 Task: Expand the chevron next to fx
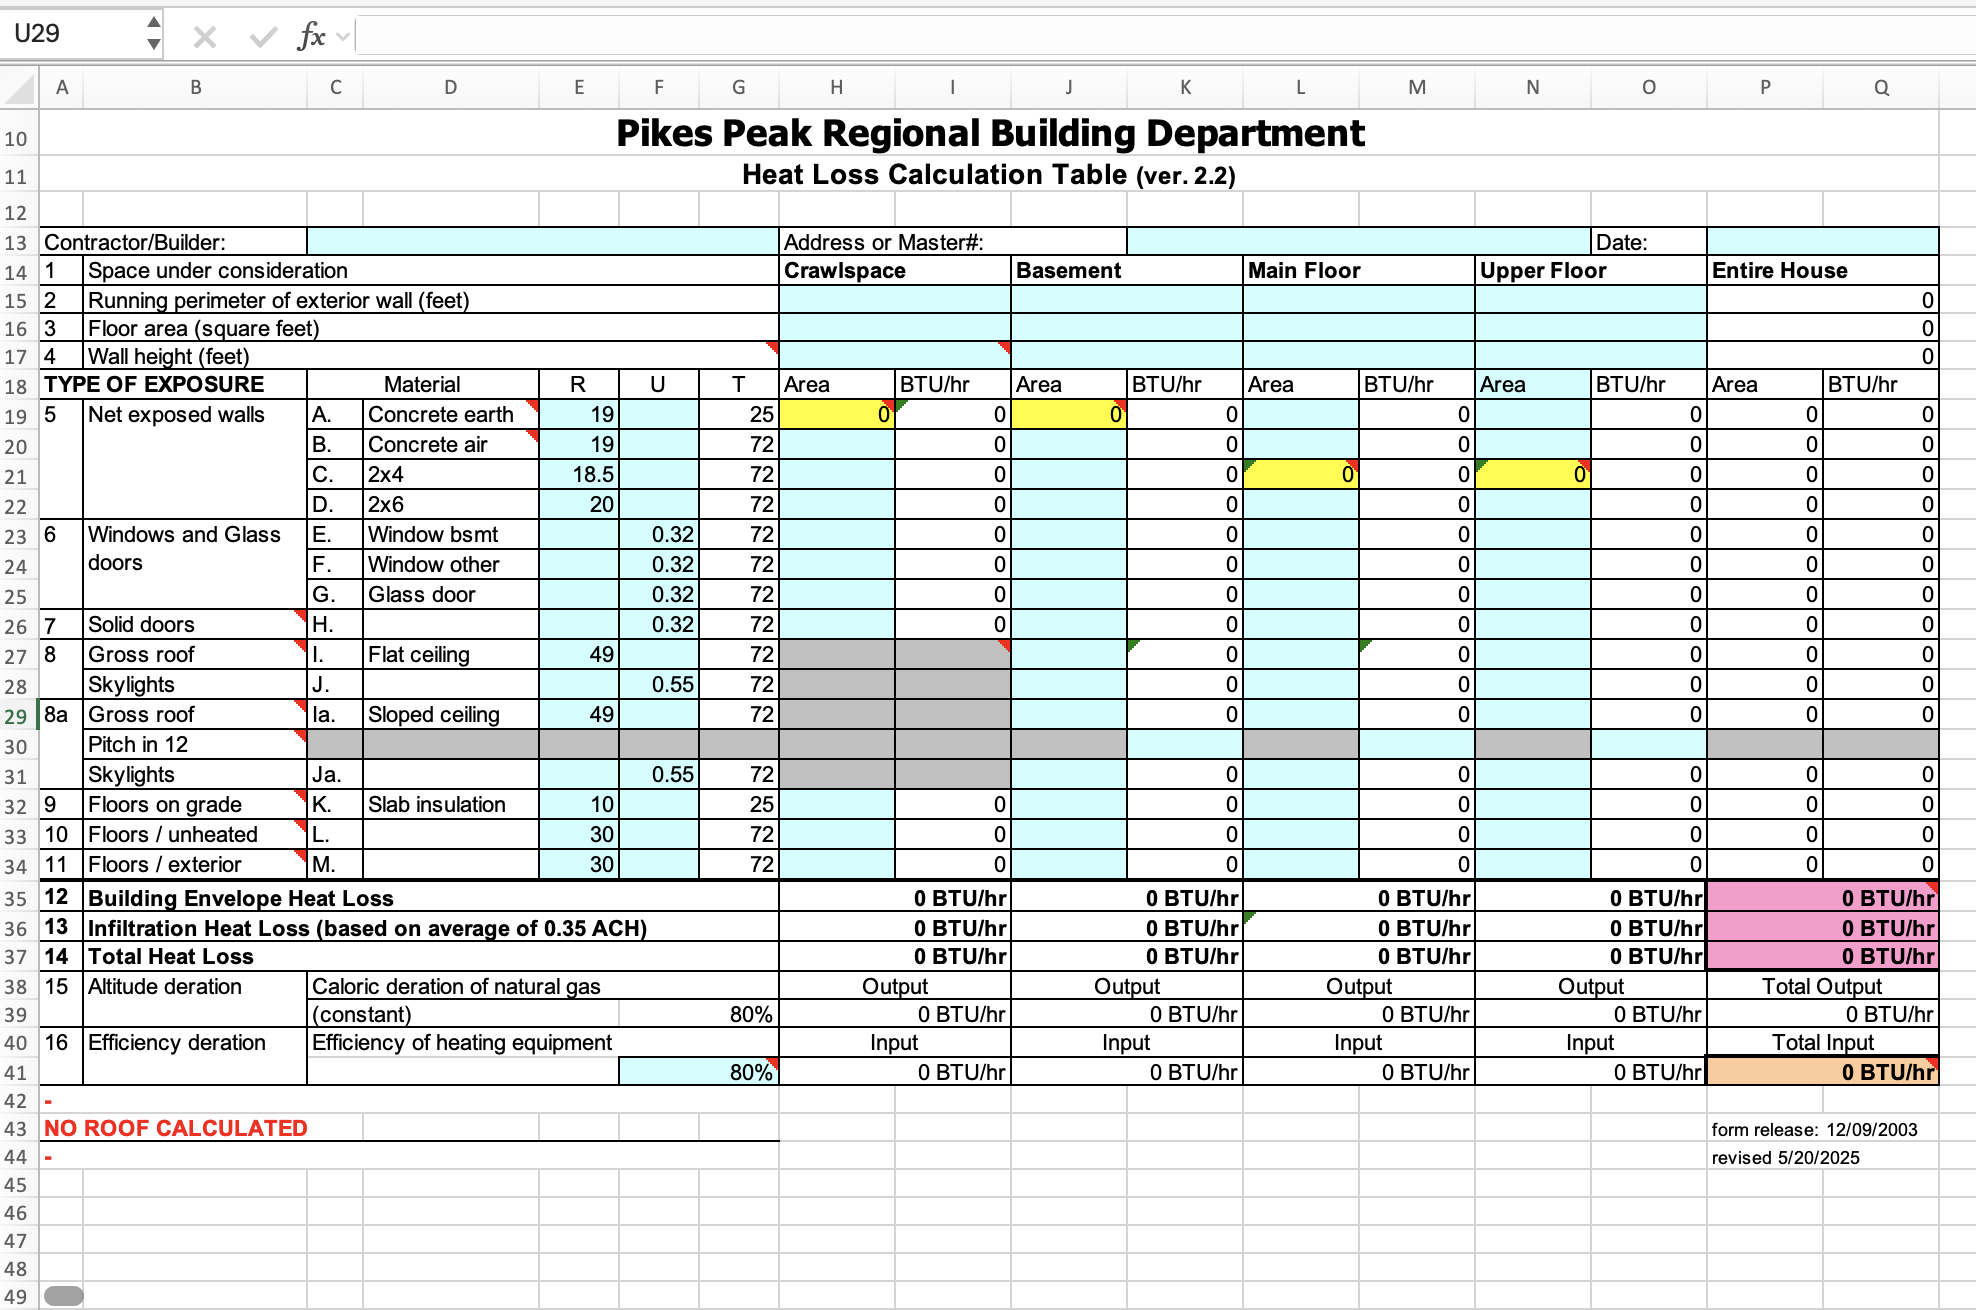point(343,37)
